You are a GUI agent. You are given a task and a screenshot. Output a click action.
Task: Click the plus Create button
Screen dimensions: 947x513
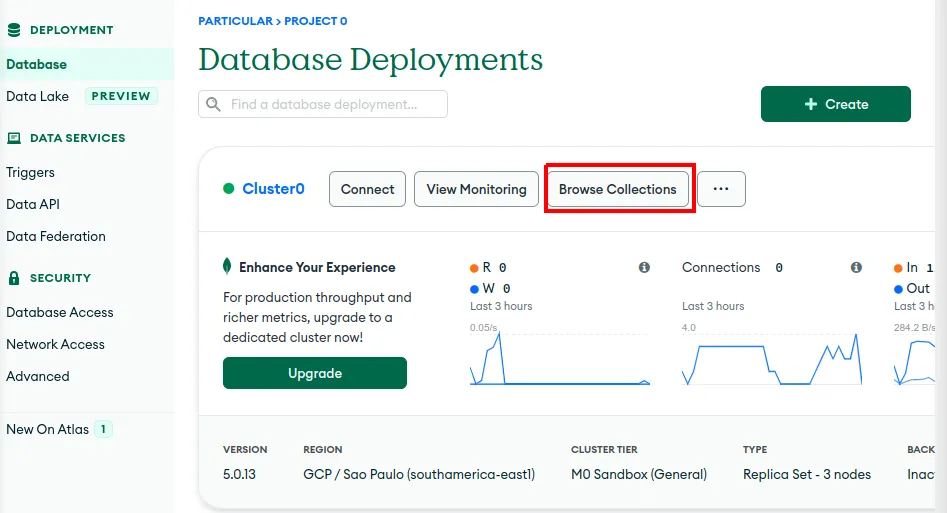835,104
